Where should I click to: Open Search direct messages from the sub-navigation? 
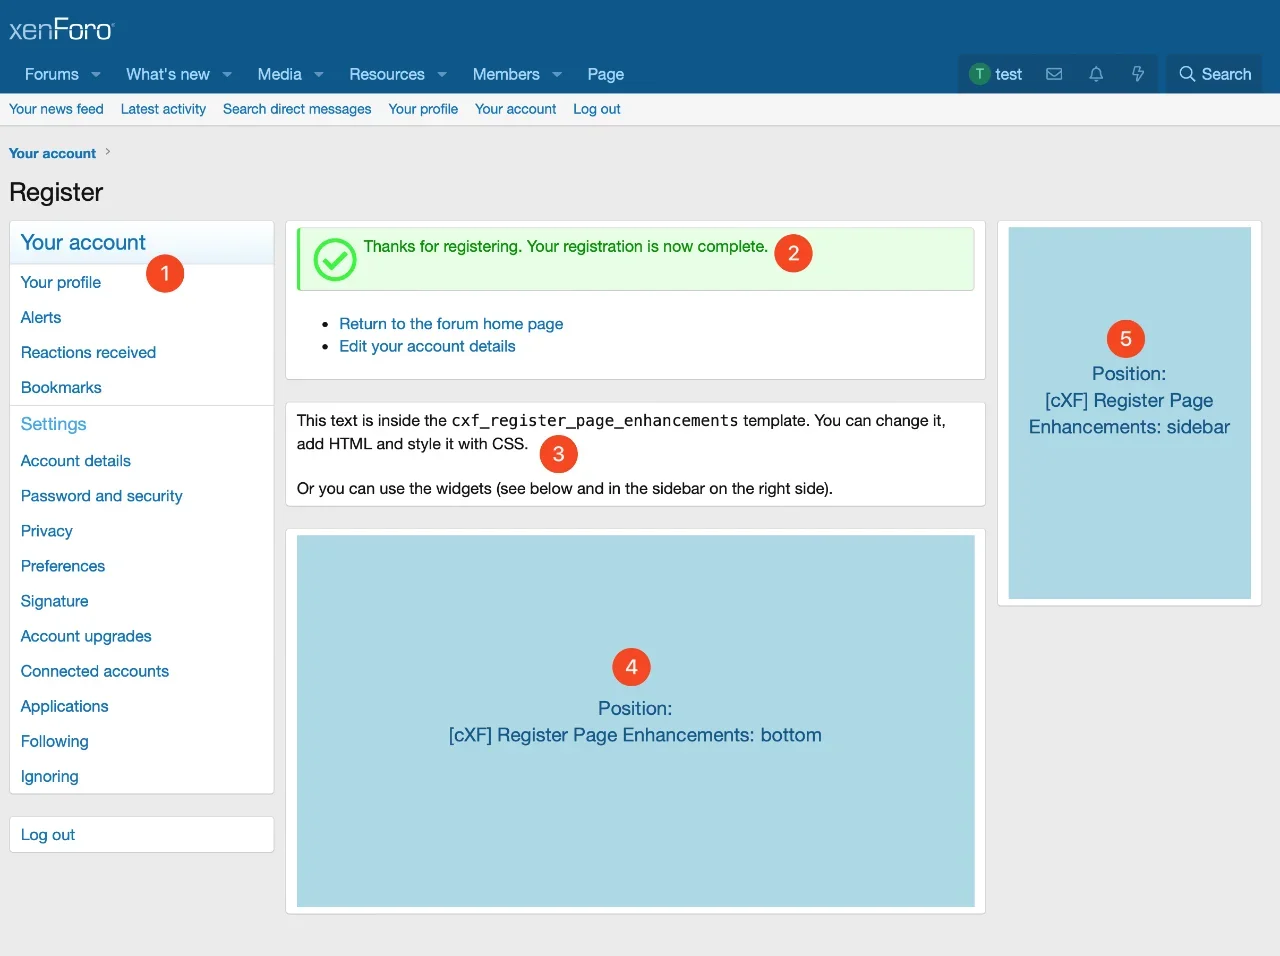point(297,109)
